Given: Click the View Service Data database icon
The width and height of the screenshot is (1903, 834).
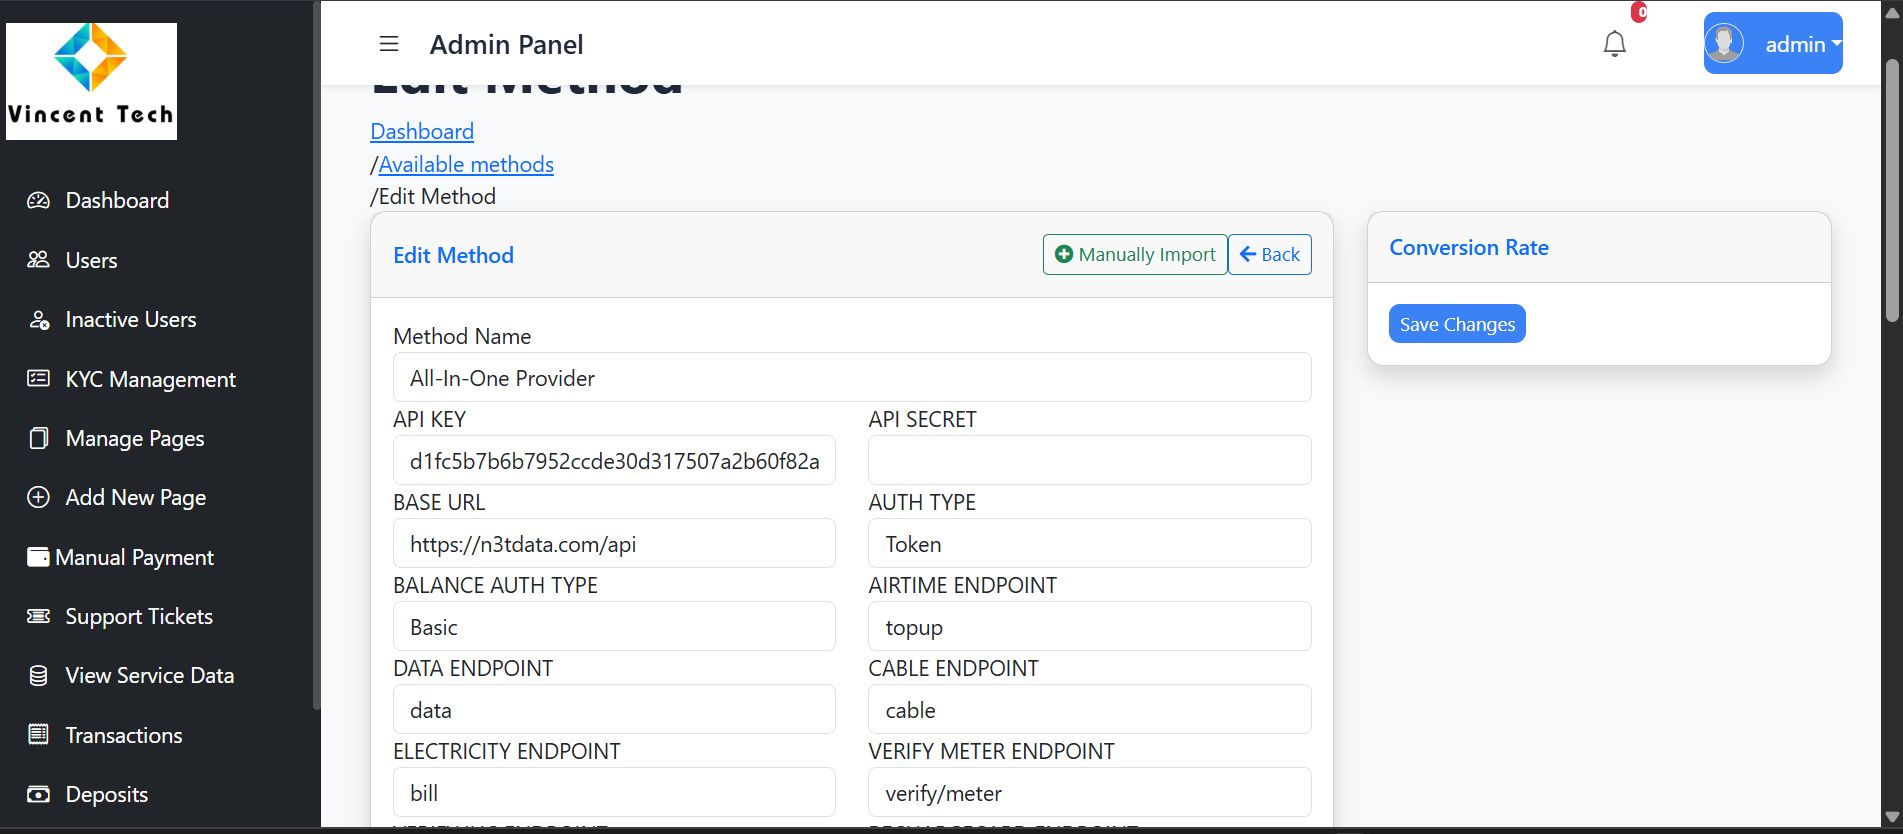Looking at the screenshot, I should click(x=38, y=675).
